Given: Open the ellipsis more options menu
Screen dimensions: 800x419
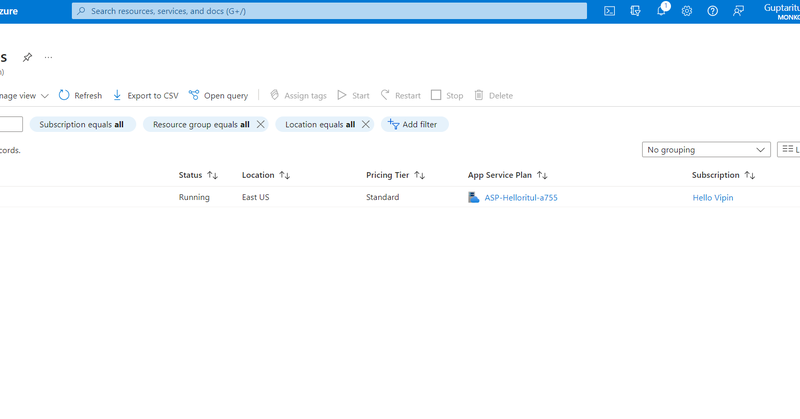Looking at the screenshot, I should (x=48, y=57).
